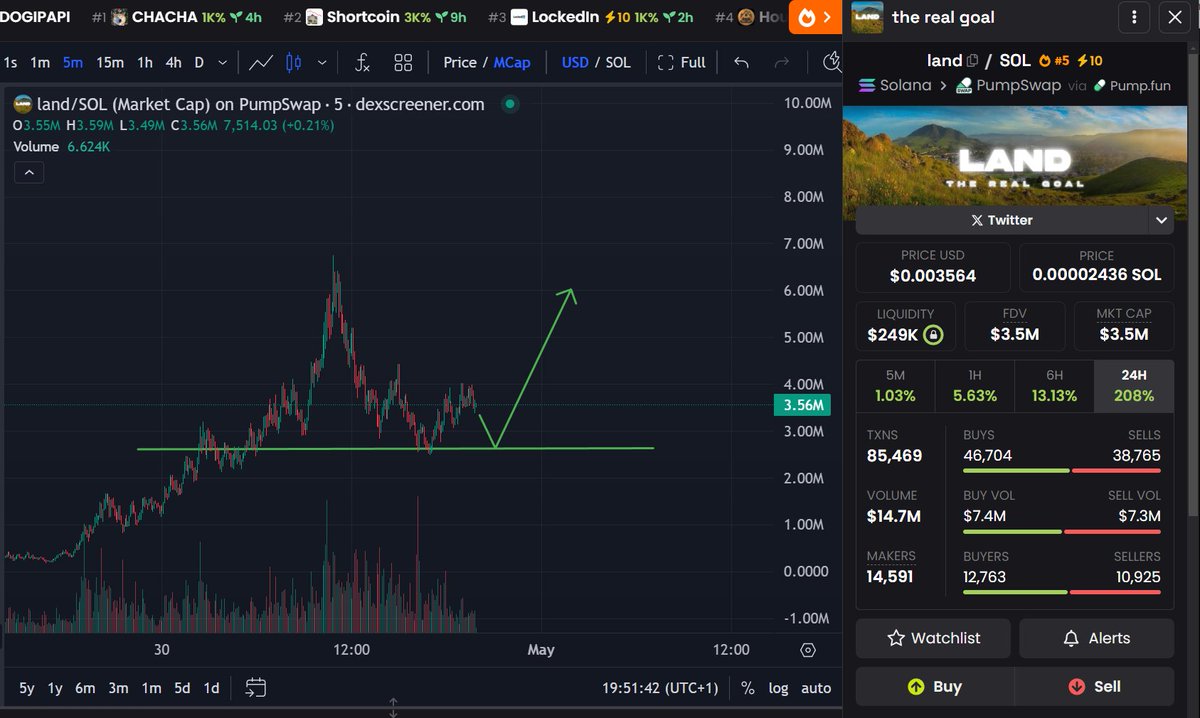Redo the chart action
The image size is (1200, 718).
point(782,62)
